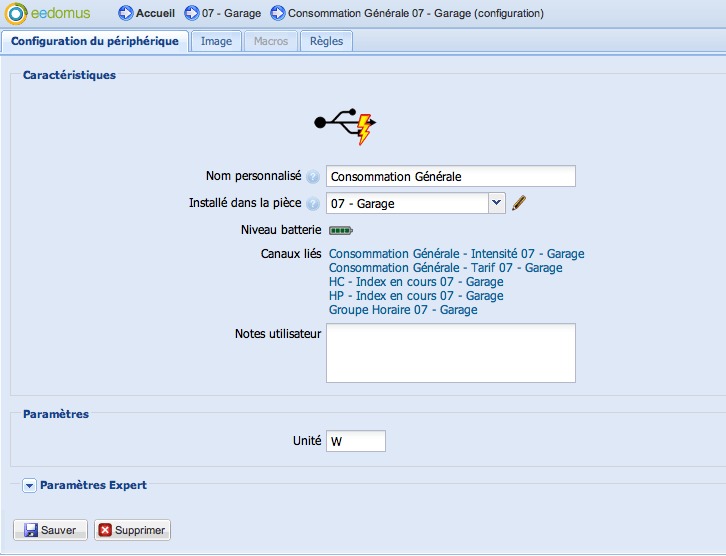Switch to Configuration du périphérique tab
The image size is (726, 556).
pos(95,41)
